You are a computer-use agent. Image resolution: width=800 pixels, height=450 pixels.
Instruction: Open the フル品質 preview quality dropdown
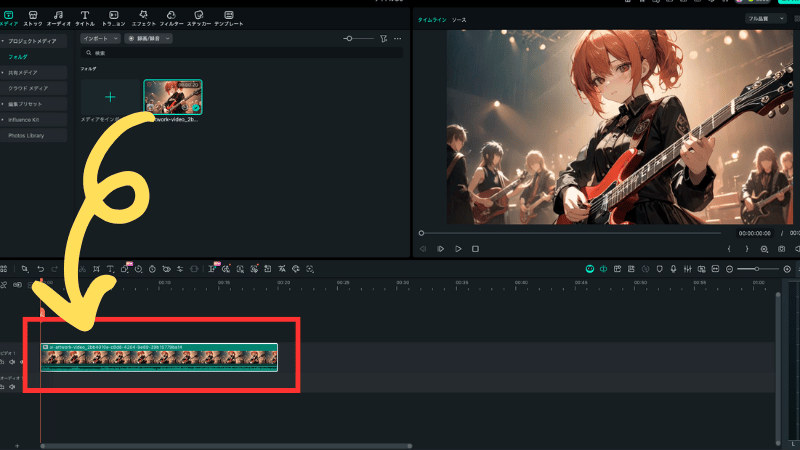[x=764, y=19]
